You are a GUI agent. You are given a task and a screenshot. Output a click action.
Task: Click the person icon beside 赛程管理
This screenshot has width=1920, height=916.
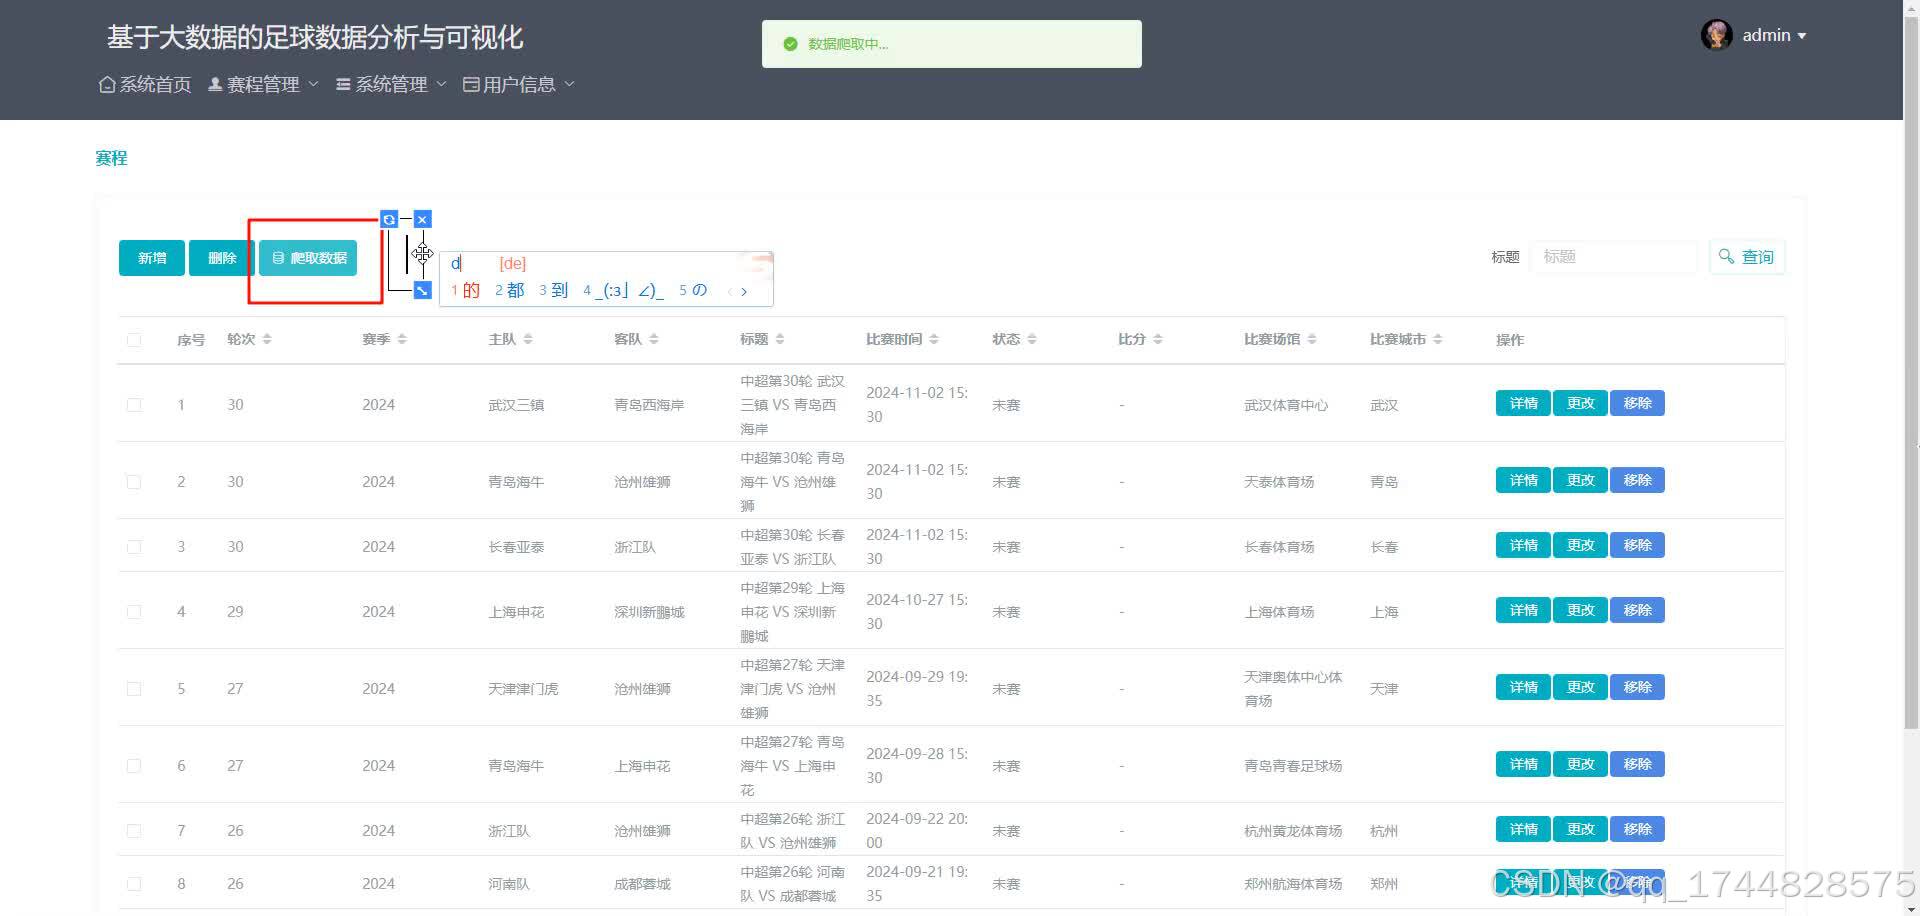click(215, 85)
